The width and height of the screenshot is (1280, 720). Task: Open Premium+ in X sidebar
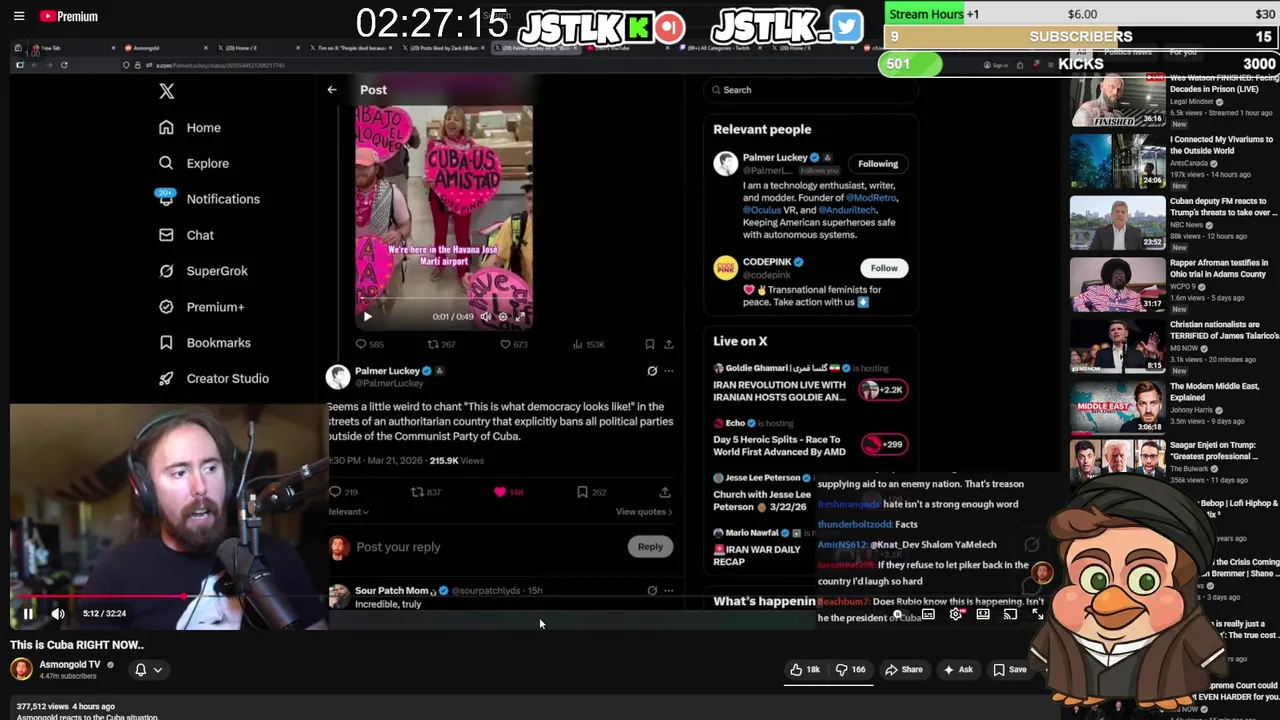201,307
